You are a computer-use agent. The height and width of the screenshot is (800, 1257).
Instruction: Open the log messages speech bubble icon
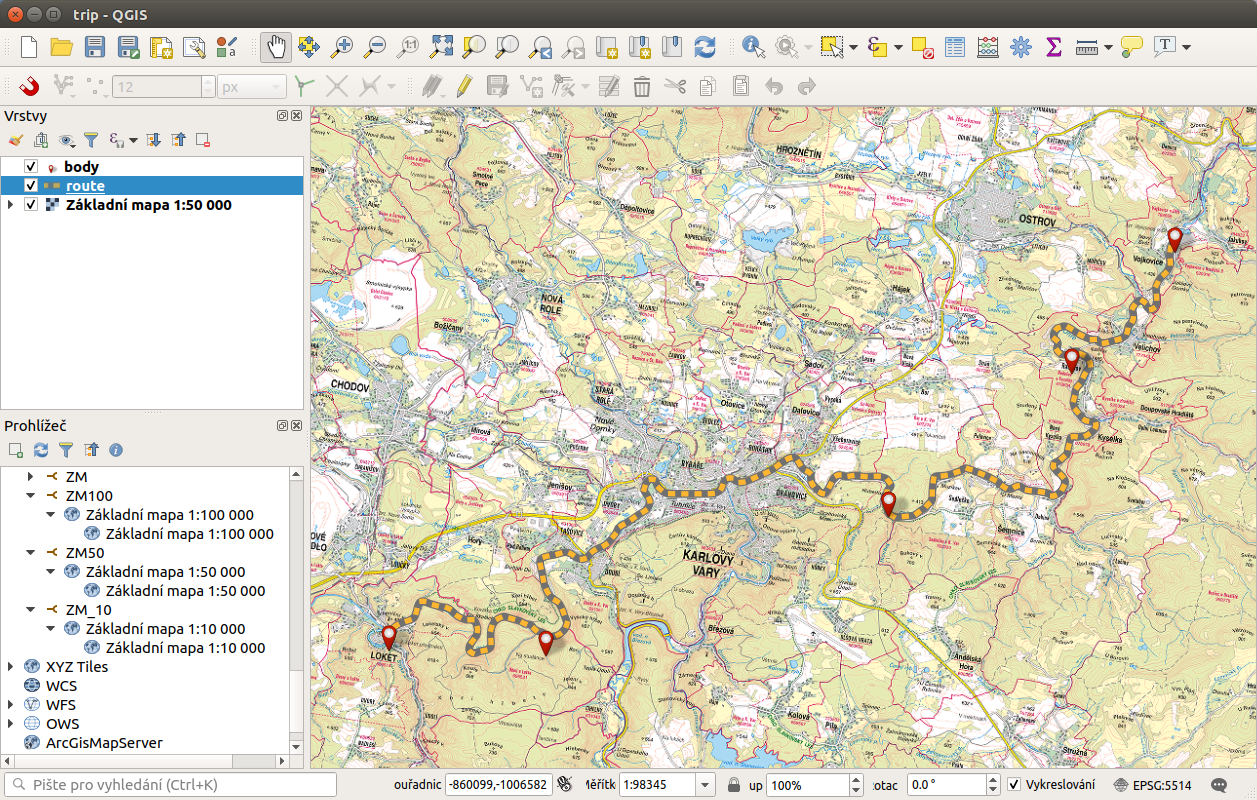tap(1220, 785)
